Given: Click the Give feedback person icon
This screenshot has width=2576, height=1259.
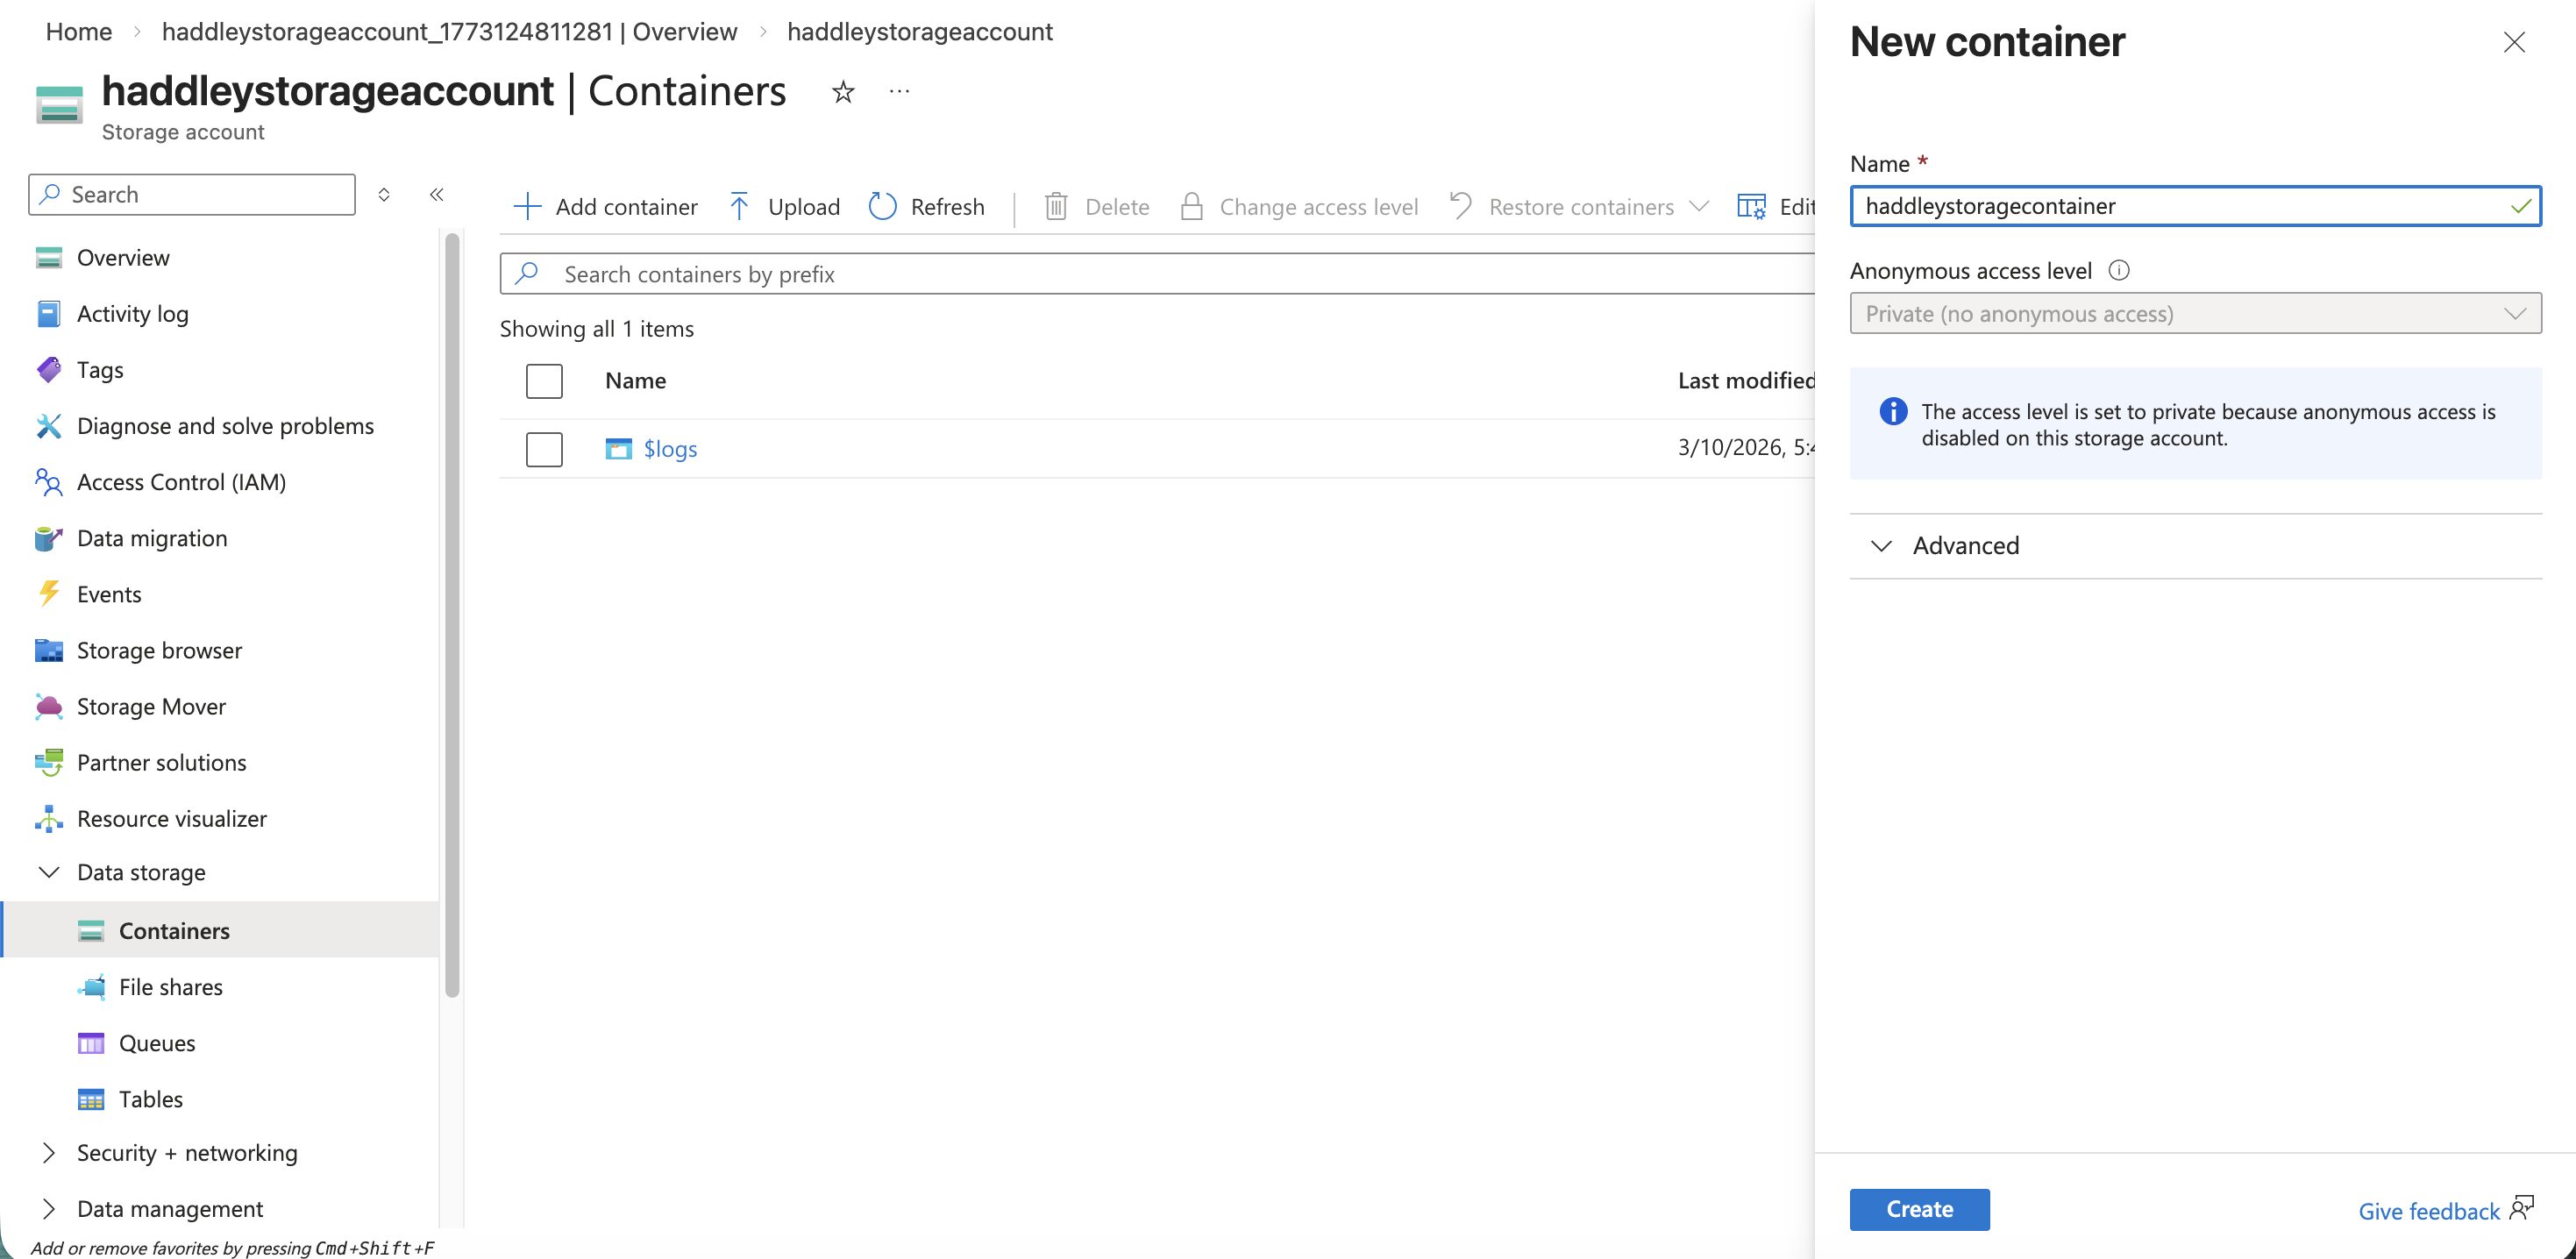Looking at the screenshot, I should 2521,1208.
